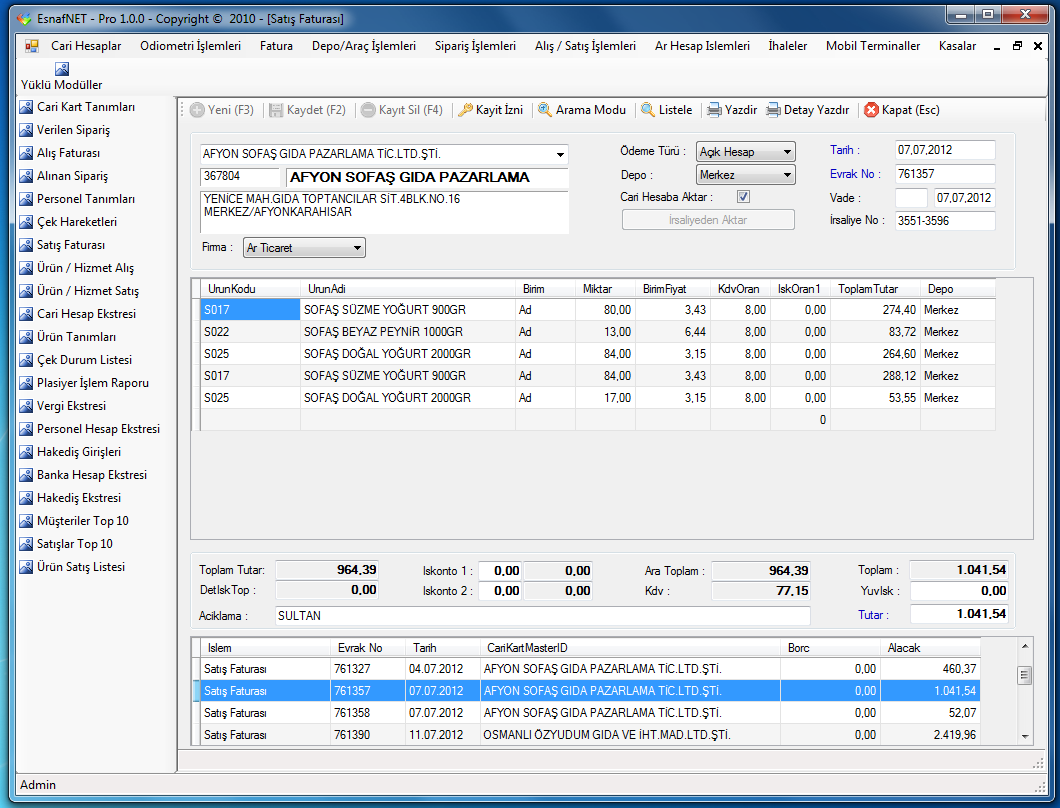Click the application icon in the menu bar
Image resolution: width=1060 pixels, height=808 pixels.
click(x=32, y=46)
